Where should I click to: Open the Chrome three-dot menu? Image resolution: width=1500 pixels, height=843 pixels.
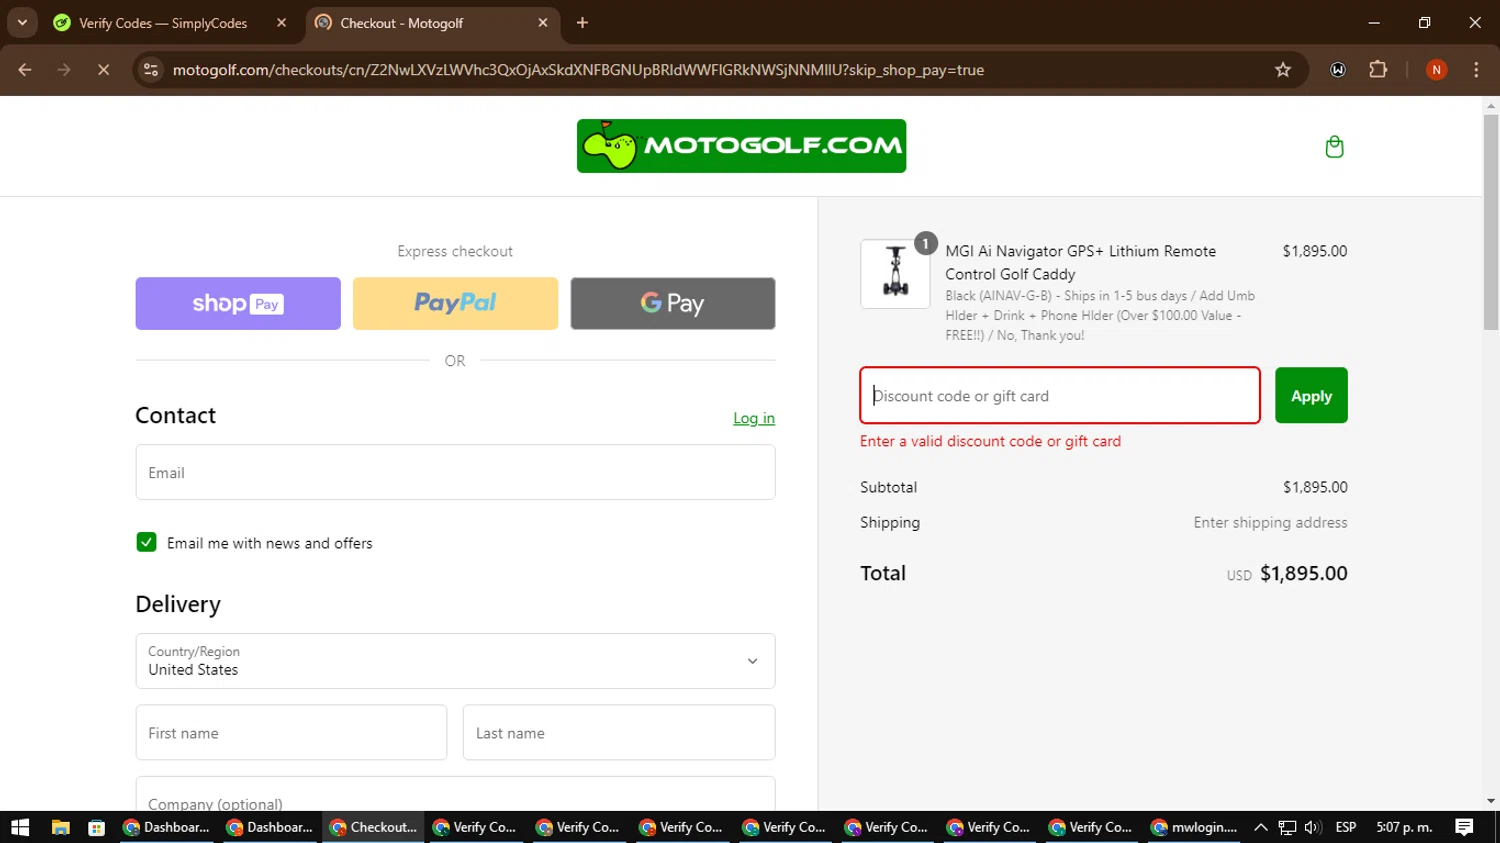point(1476,70)
